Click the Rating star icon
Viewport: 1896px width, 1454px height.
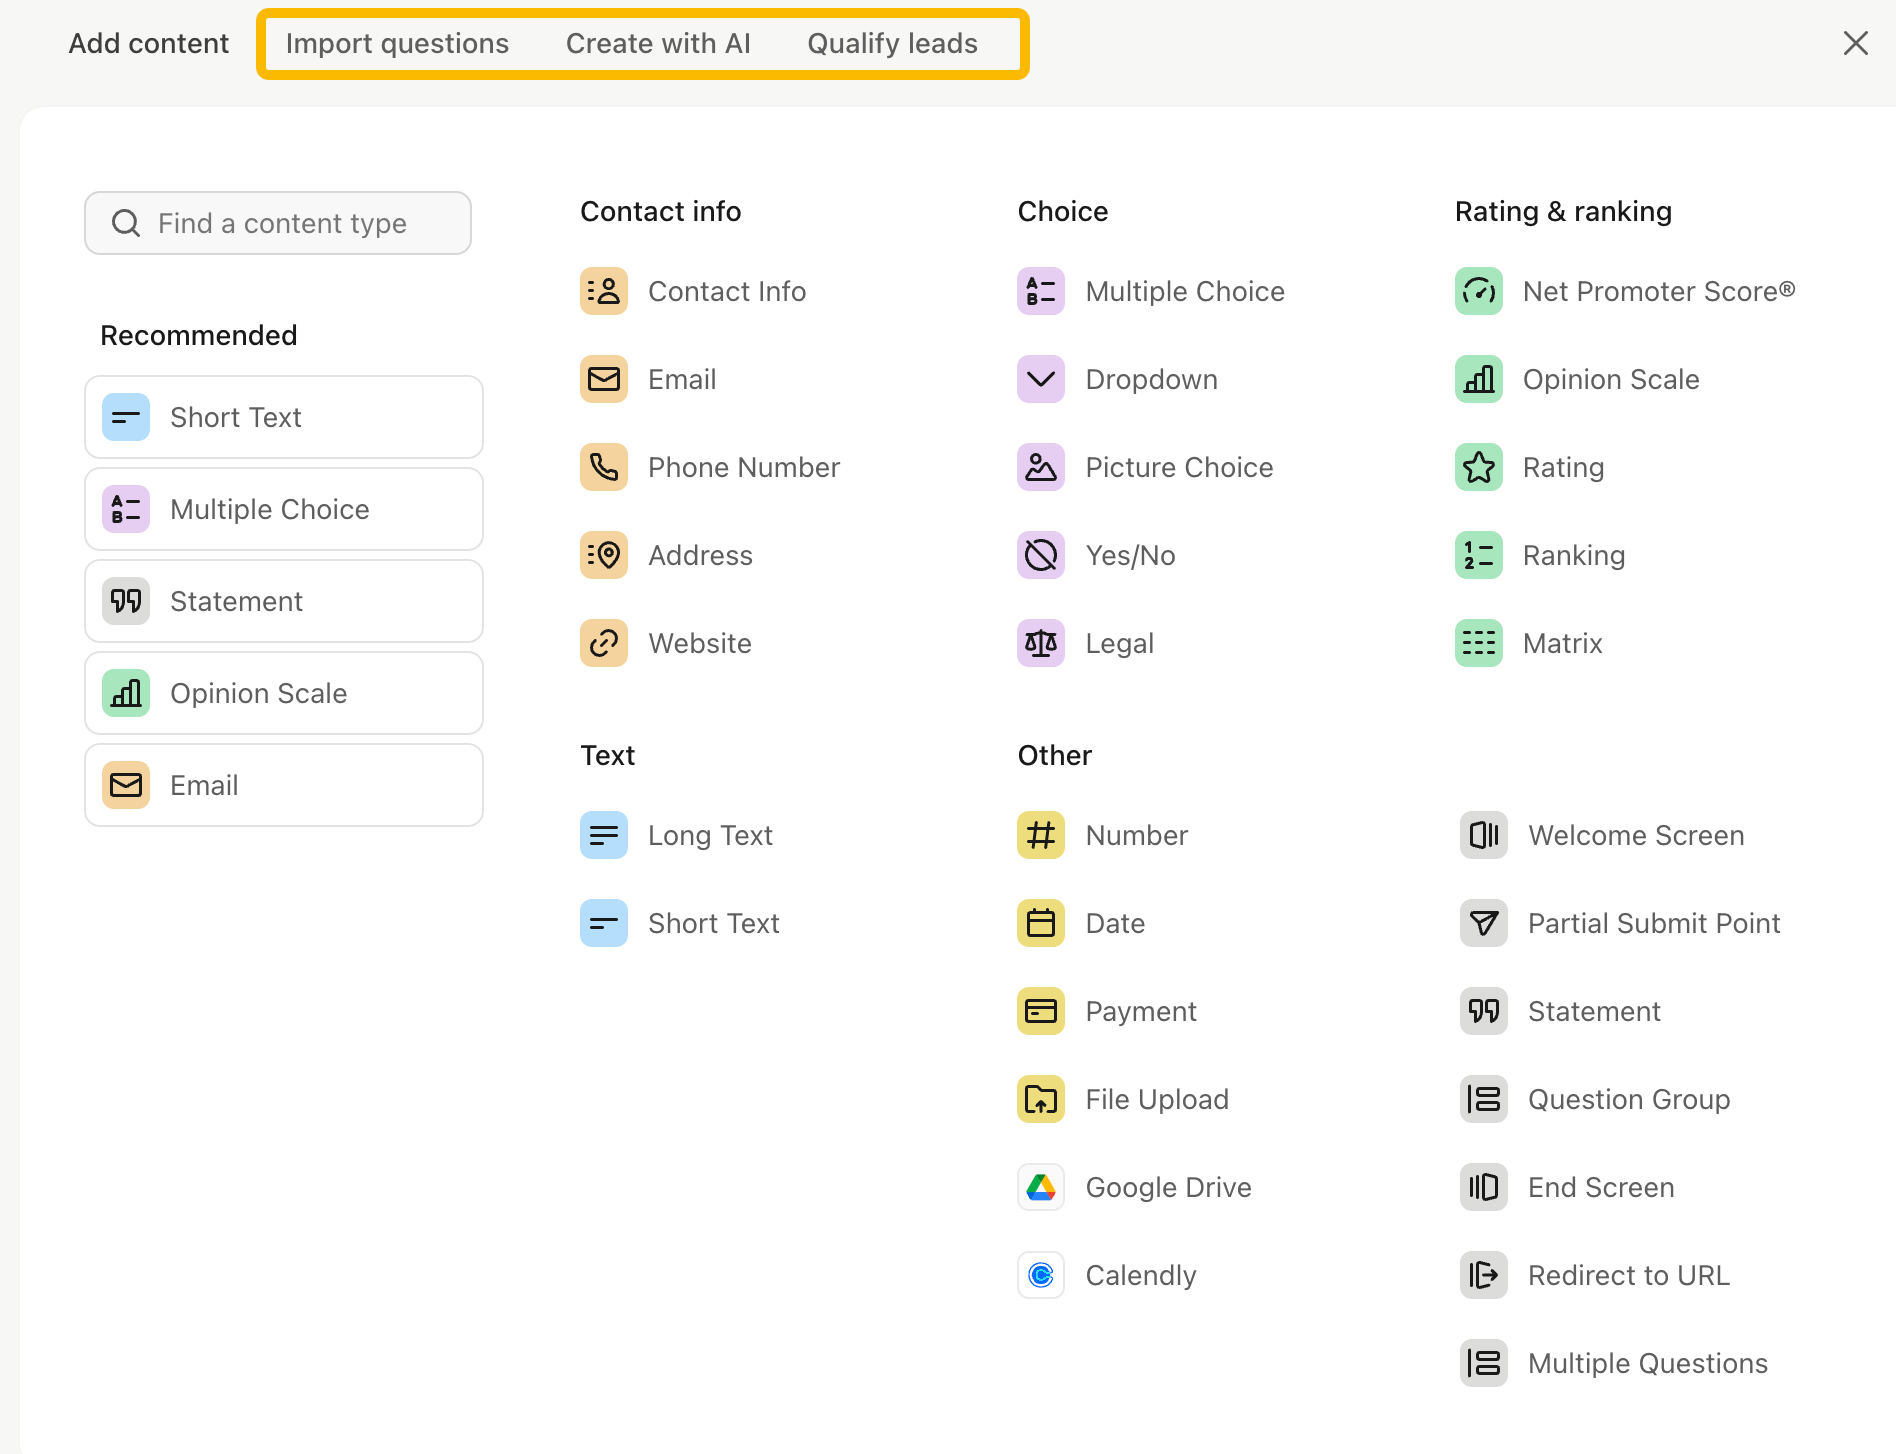point(1479,467)
